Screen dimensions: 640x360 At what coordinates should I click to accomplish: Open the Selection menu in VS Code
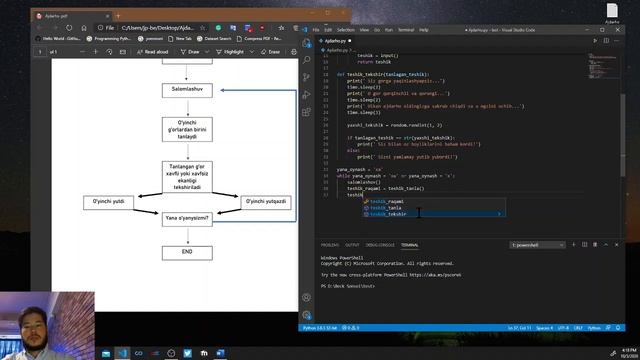[346, 30]
